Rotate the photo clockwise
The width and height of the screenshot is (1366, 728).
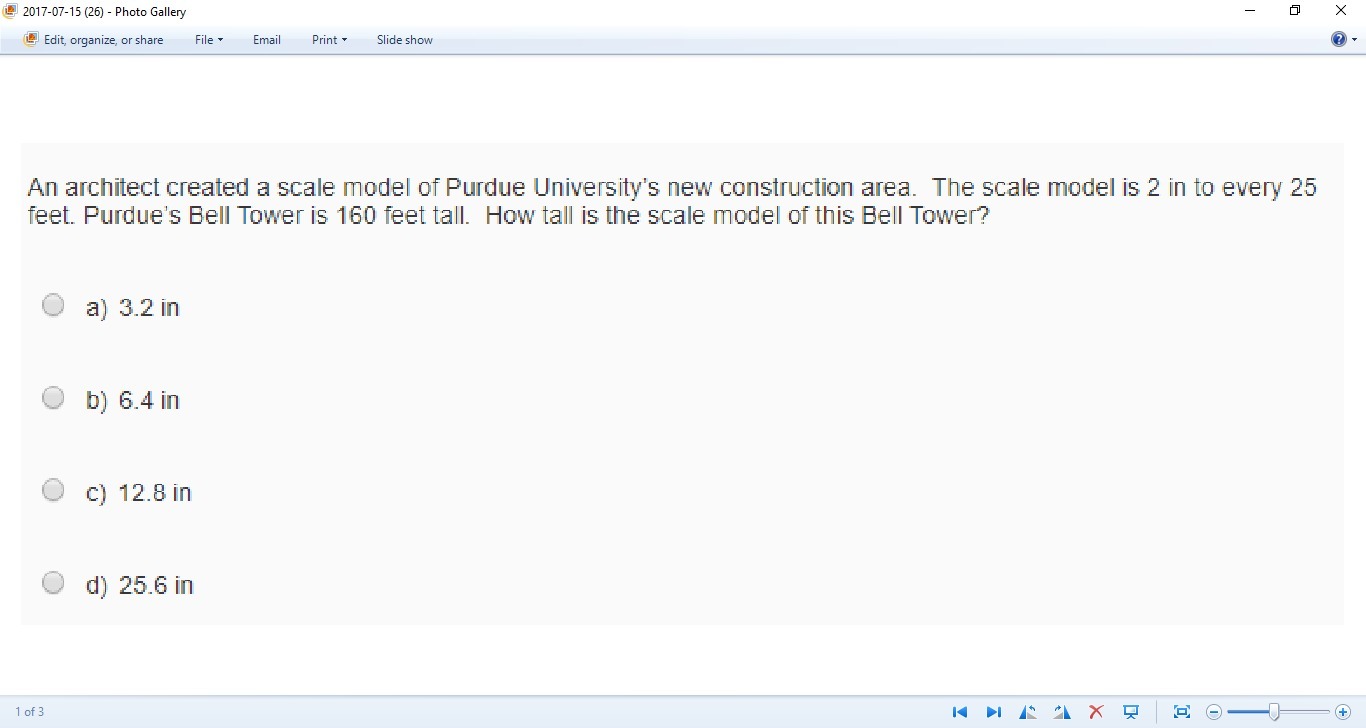pos(1062,712)
